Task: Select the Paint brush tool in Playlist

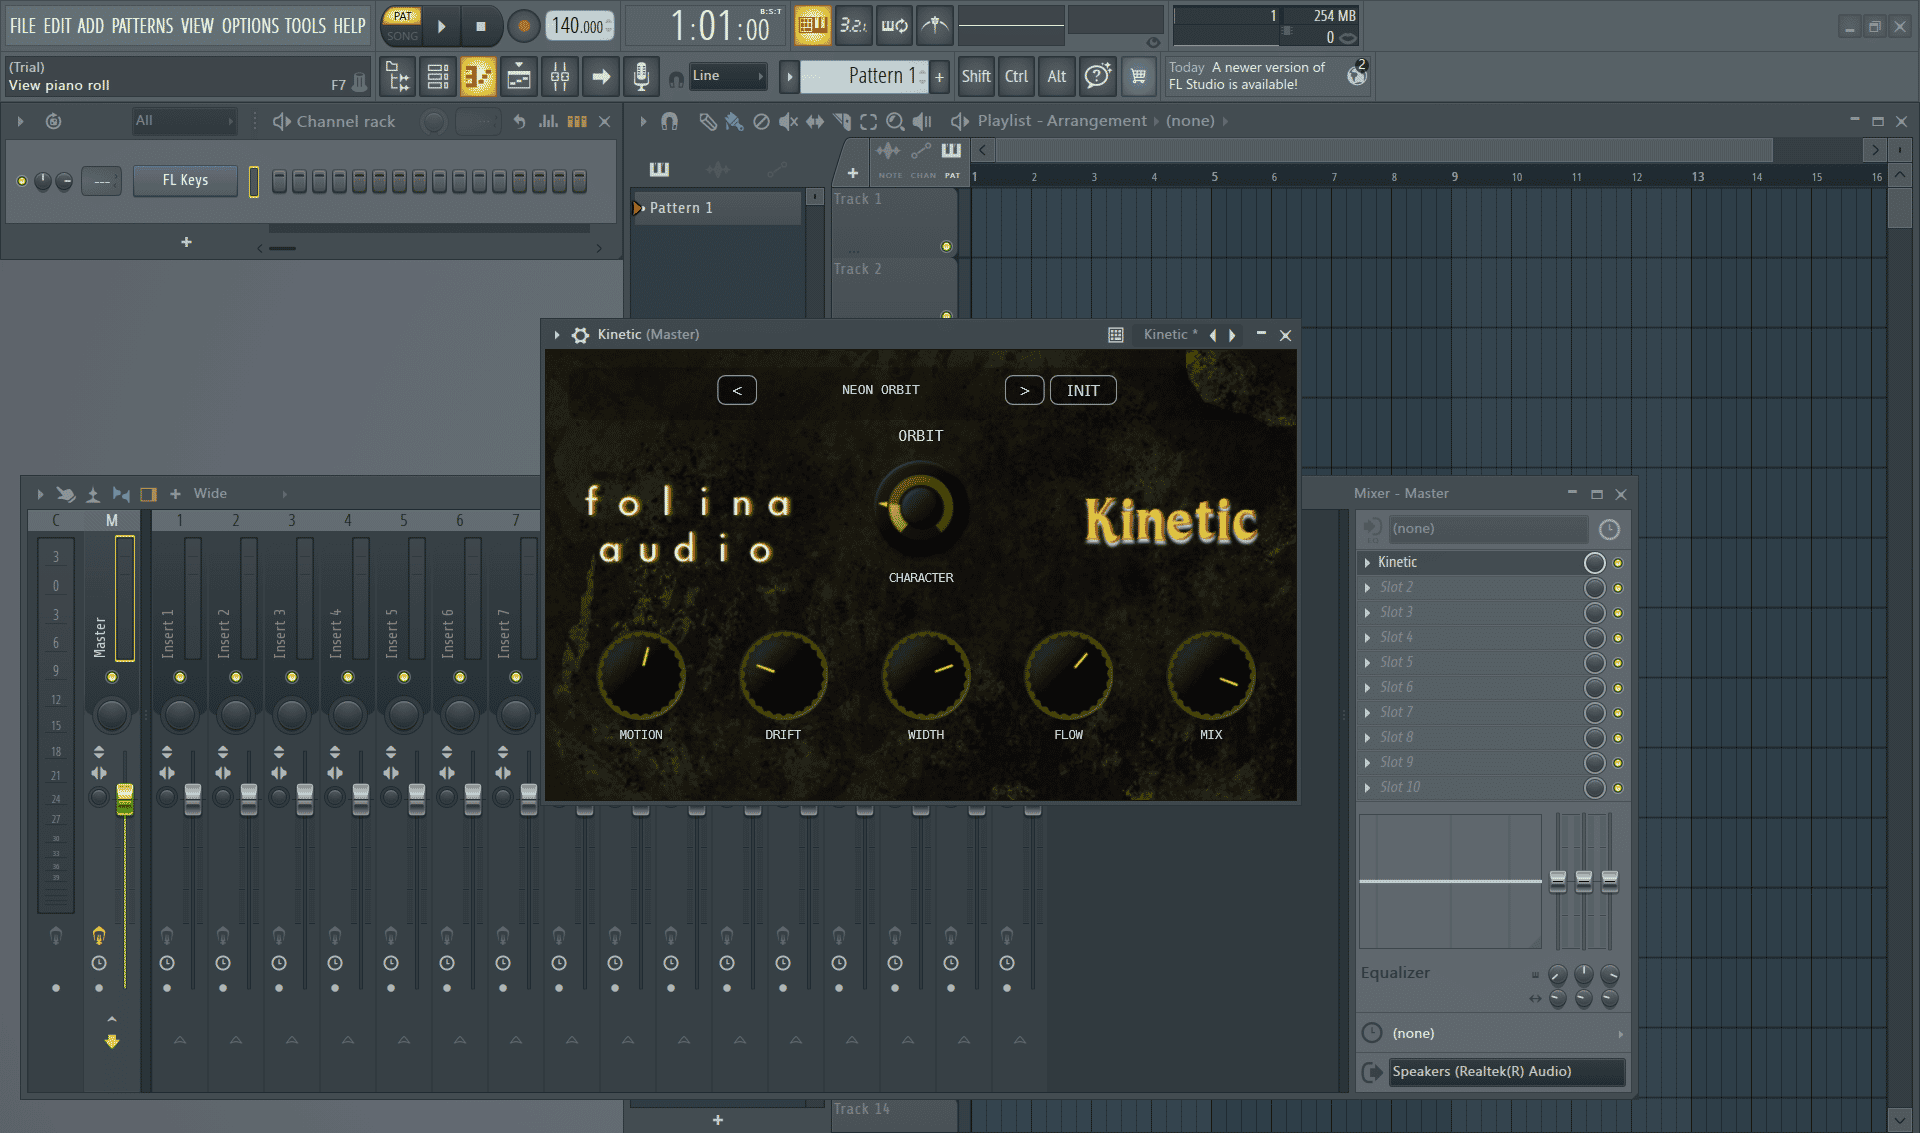Action: tap(734, 121)
